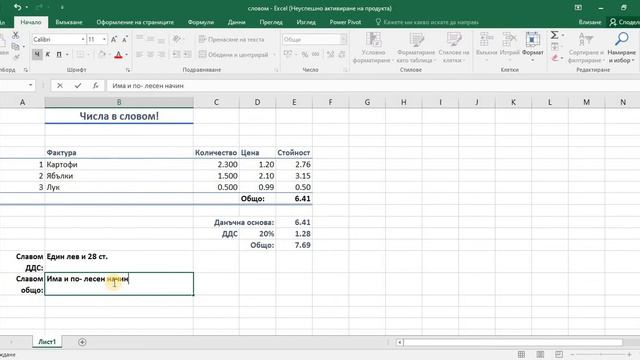Click the Fill down icon in editing group
The height and width of the screenshot is (360, 640).
click(555, 47)
